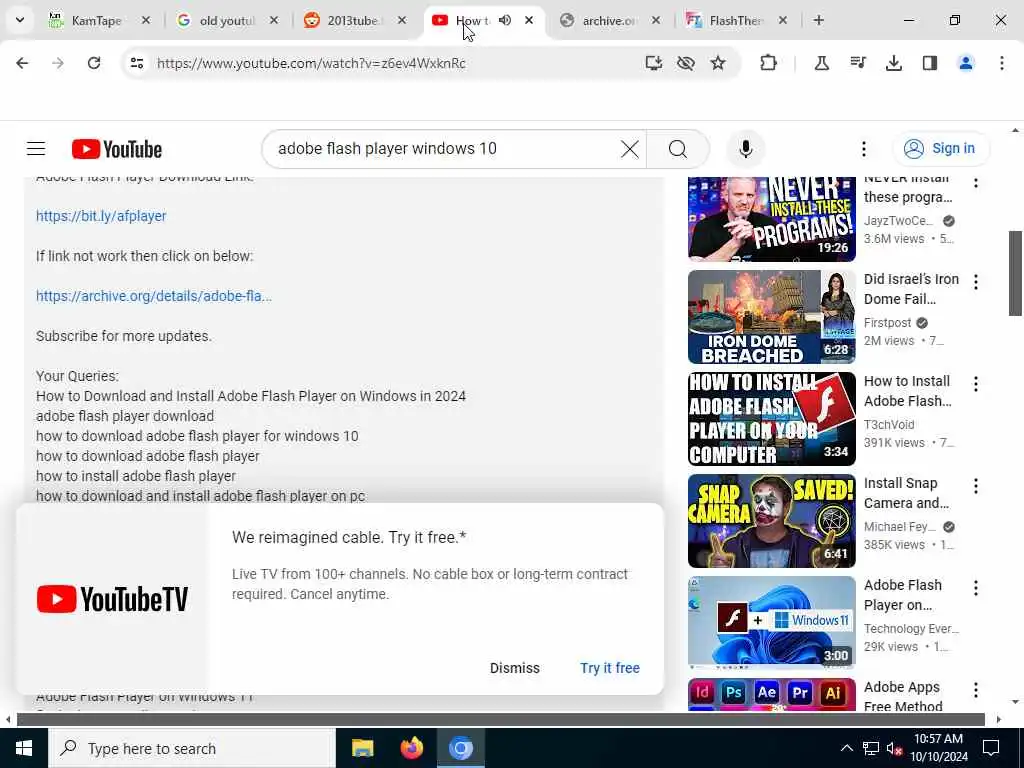The width and height of the screenshot is (1024, 768).
Task: Search with voice microphone button
Action: pyautogui.click(x=746, y=149)
